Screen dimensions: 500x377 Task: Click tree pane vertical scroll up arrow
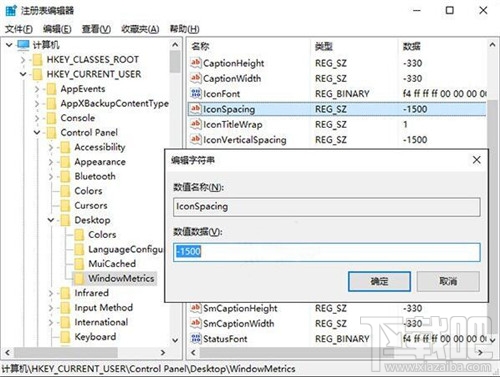175,45
